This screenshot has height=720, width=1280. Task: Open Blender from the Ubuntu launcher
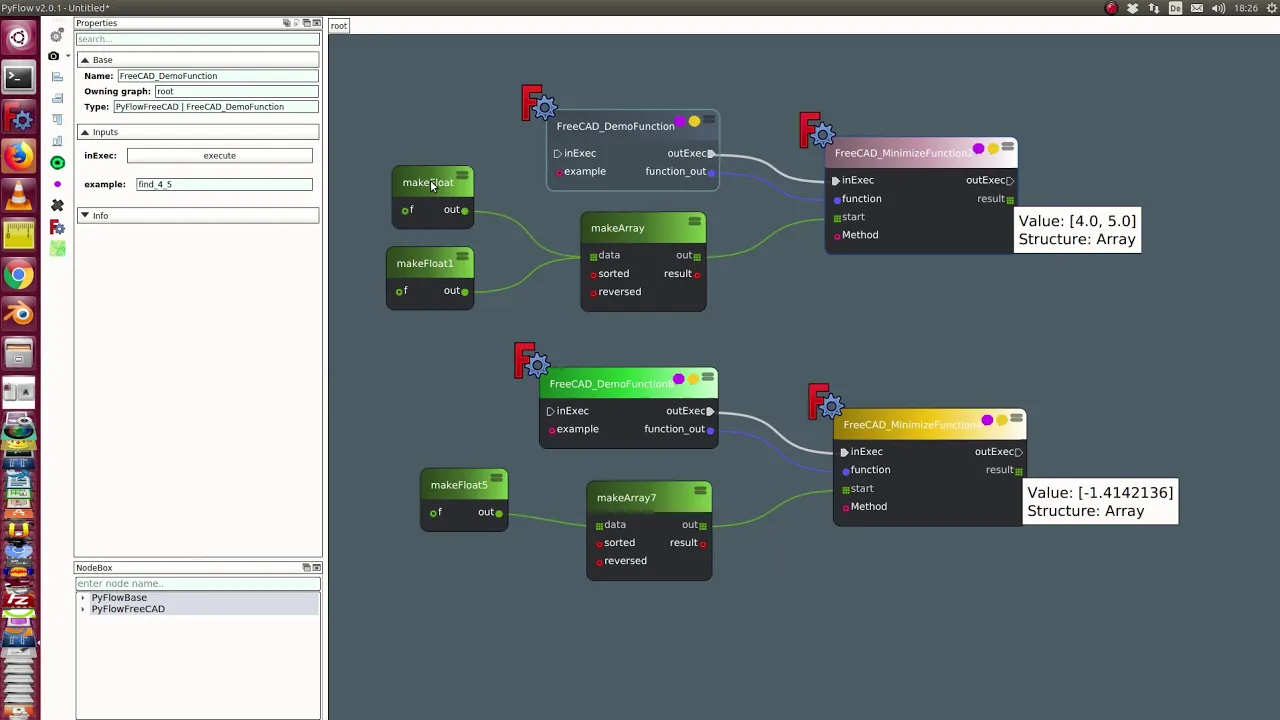click(18, 314)
